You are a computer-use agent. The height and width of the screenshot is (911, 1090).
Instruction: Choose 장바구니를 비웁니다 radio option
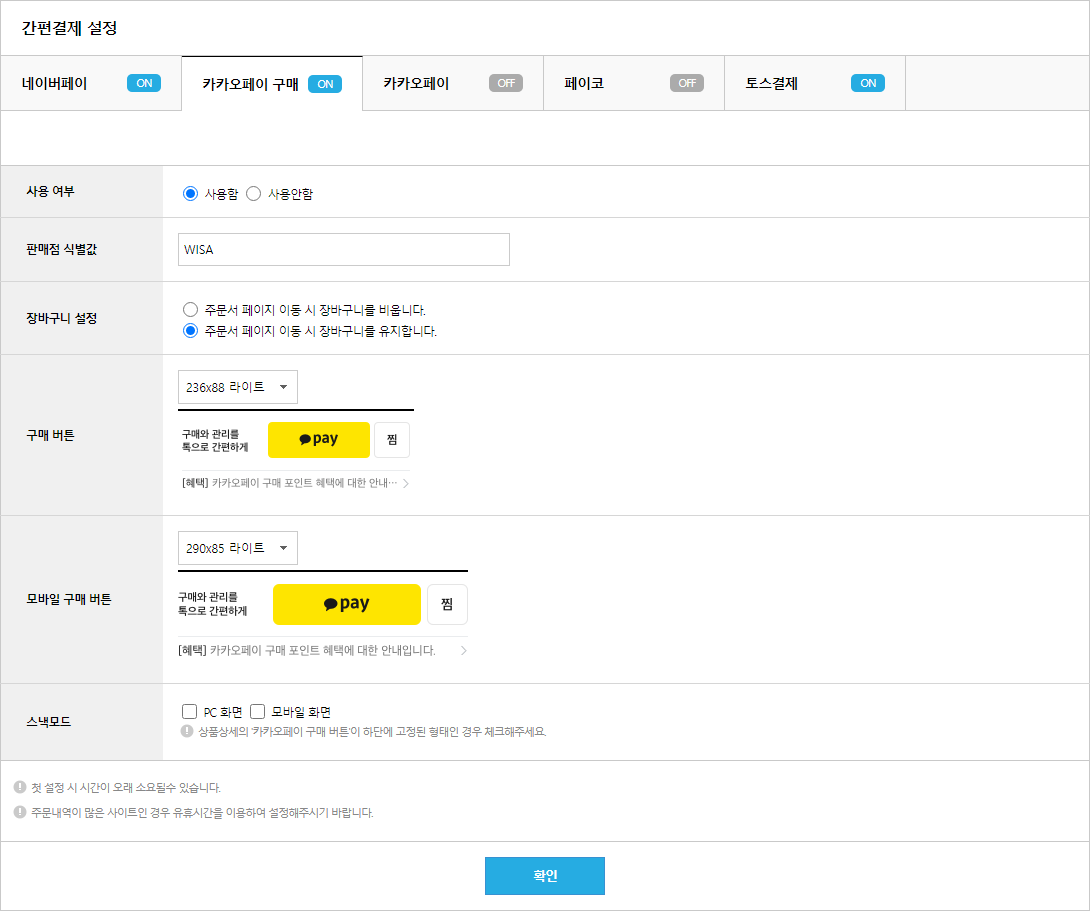190,309
